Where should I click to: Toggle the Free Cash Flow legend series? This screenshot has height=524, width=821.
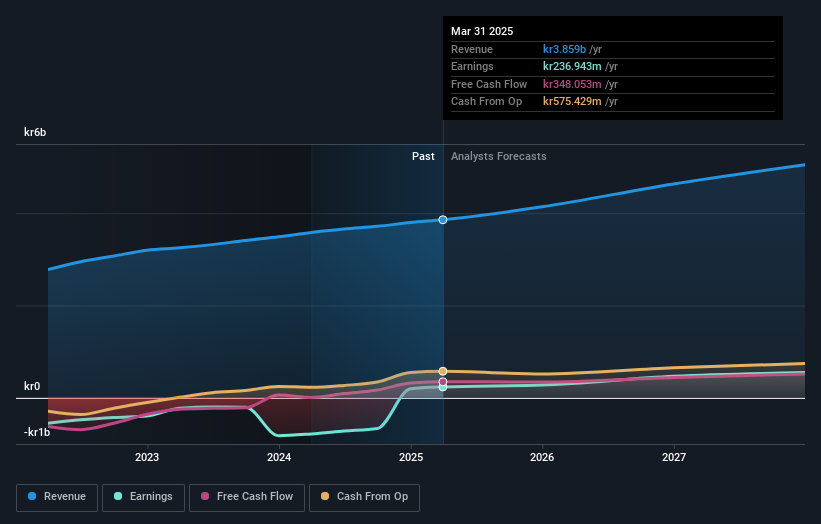[247, 497]
